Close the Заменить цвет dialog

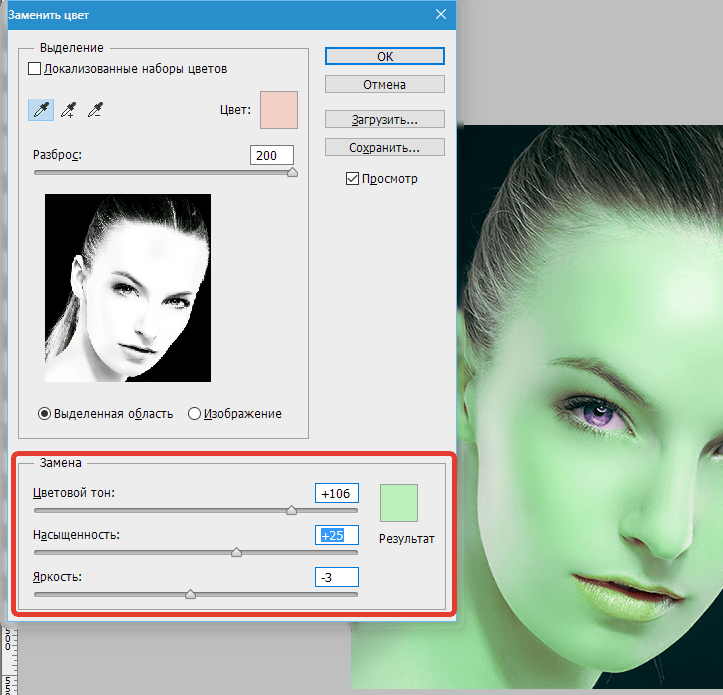click(x=441, y=14)
